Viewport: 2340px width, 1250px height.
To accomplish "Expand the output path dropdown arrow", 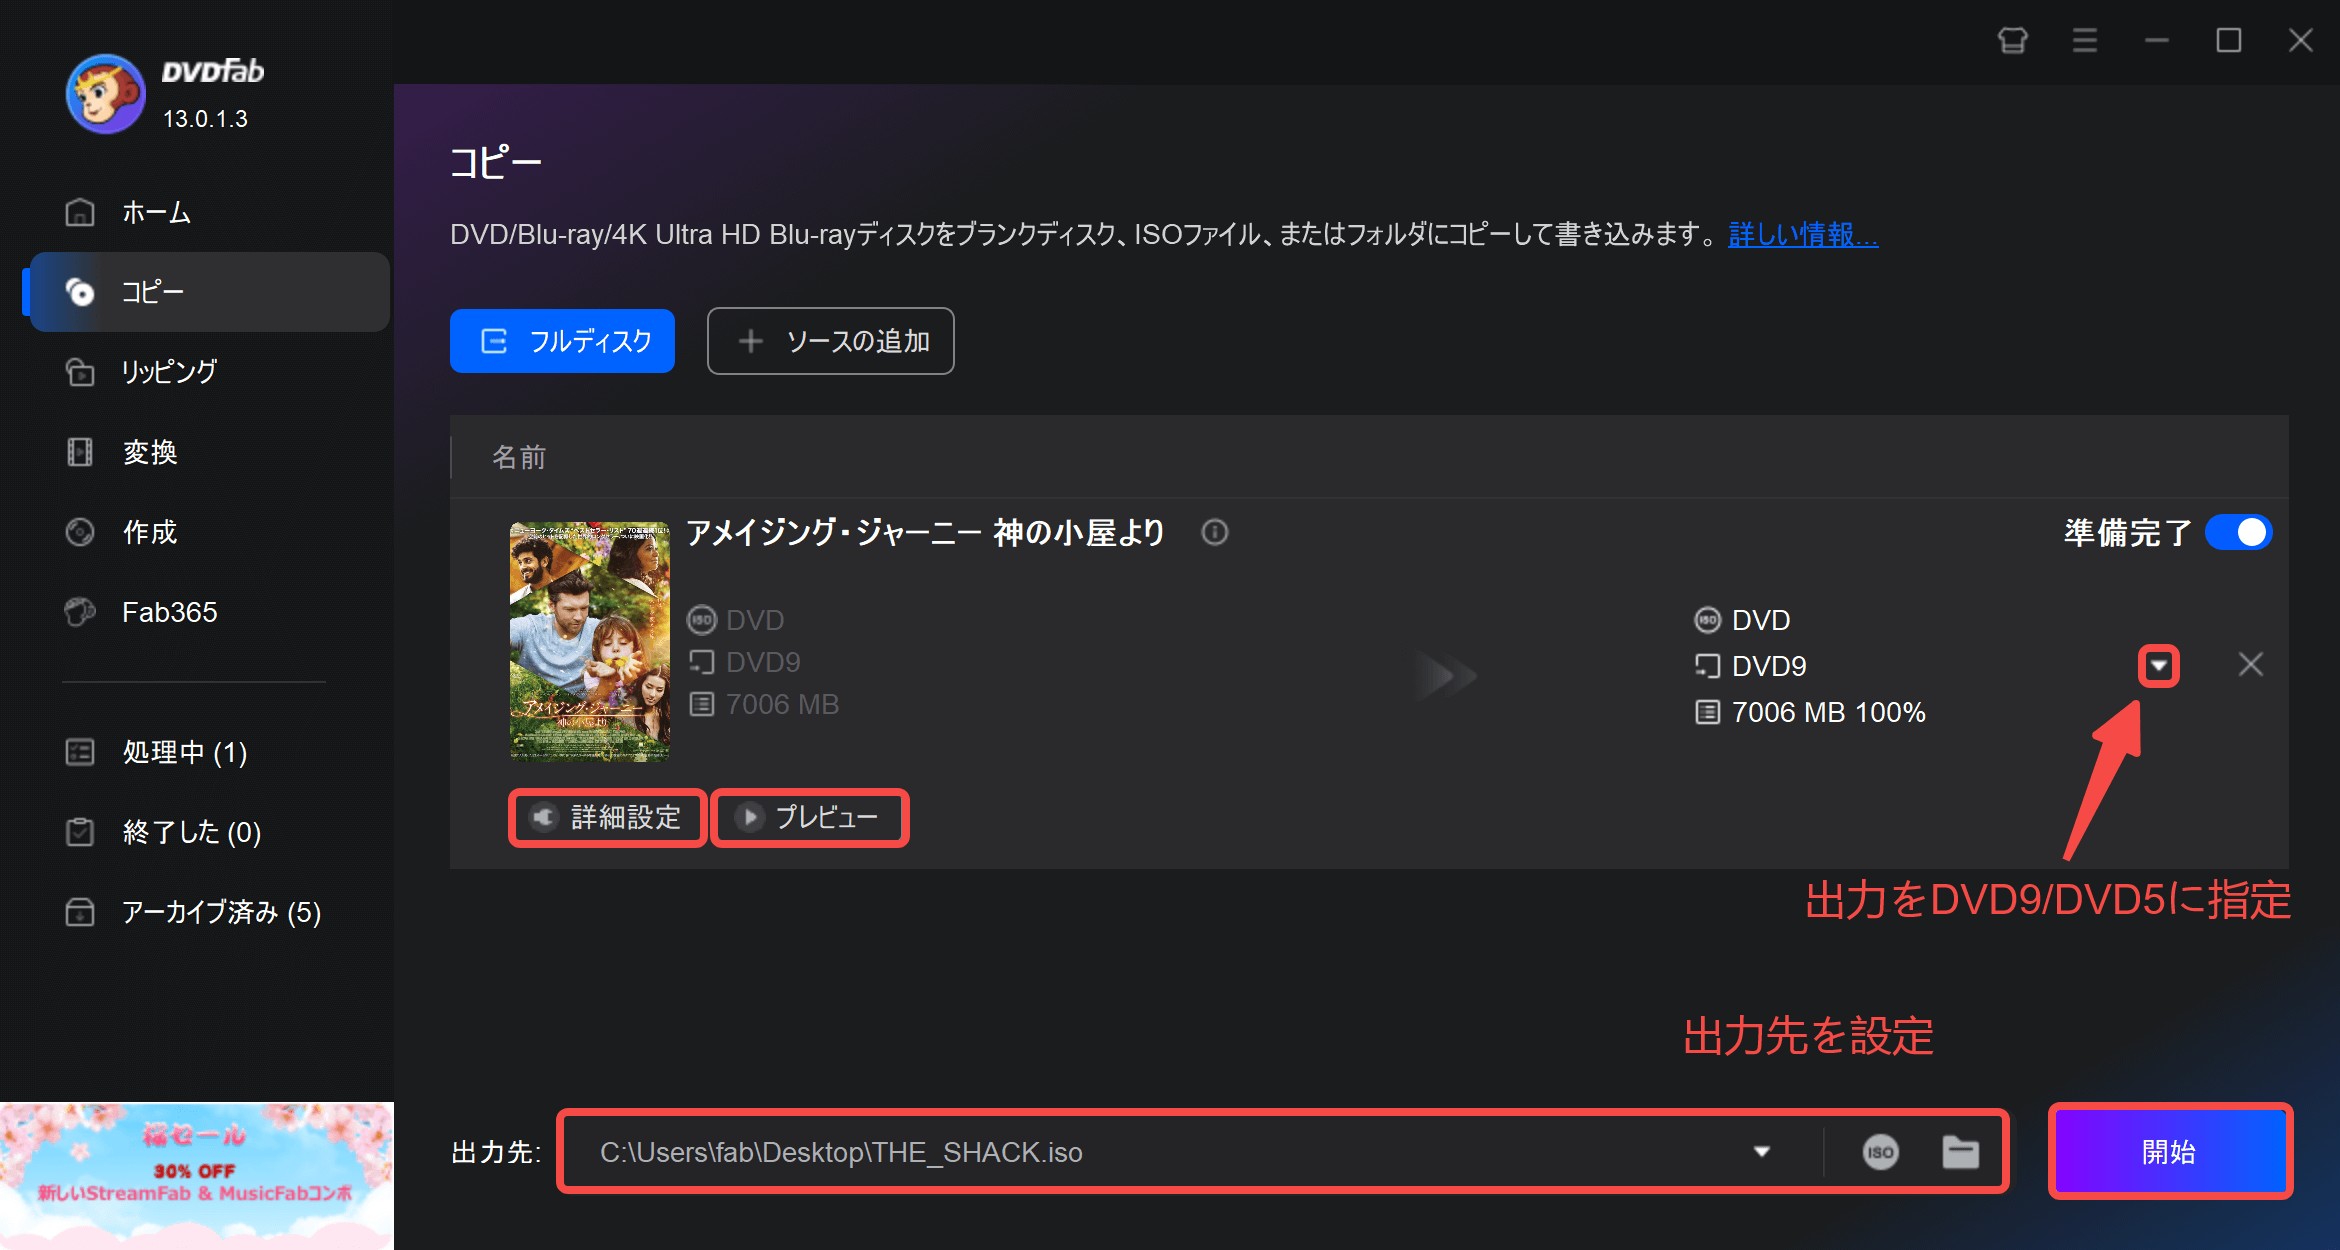I will (1762, 1152).
